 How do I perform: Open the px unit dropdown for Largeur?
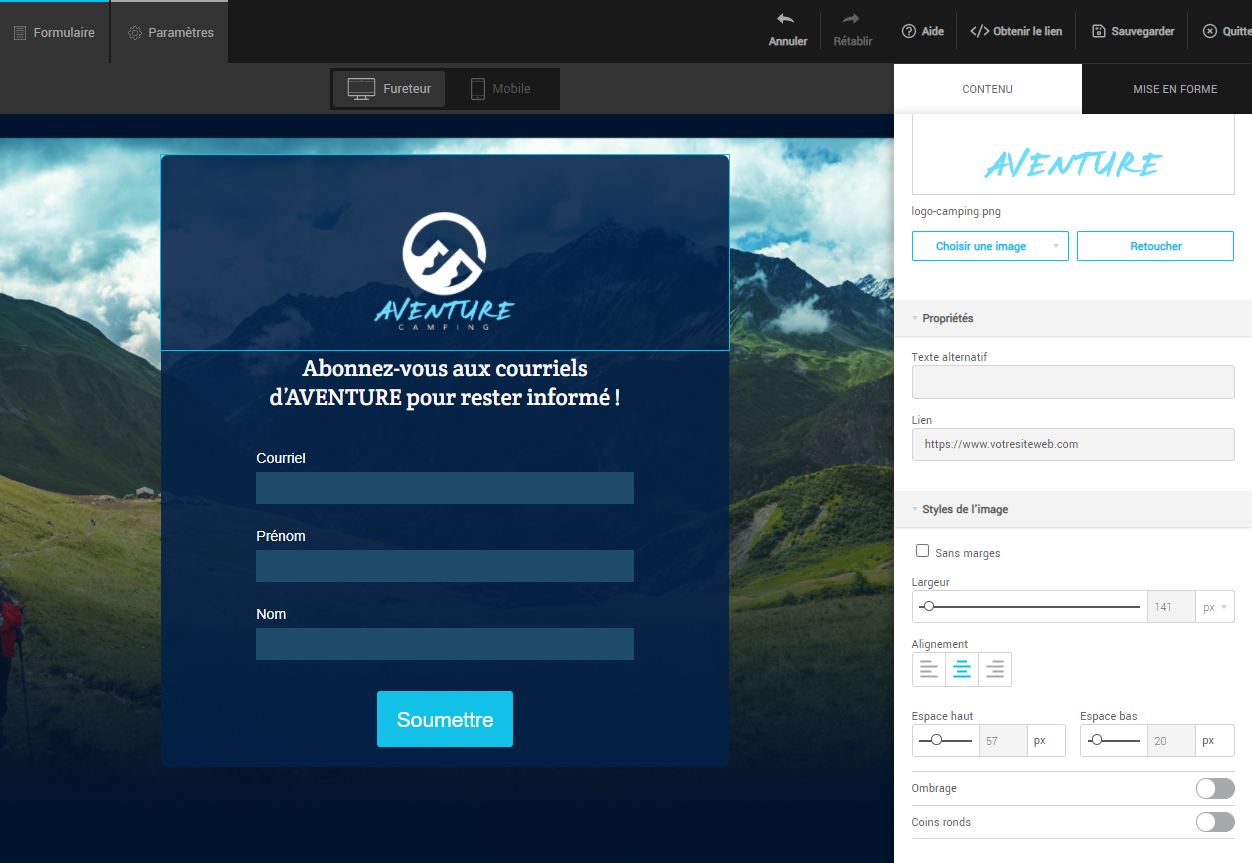(1215, 607)
